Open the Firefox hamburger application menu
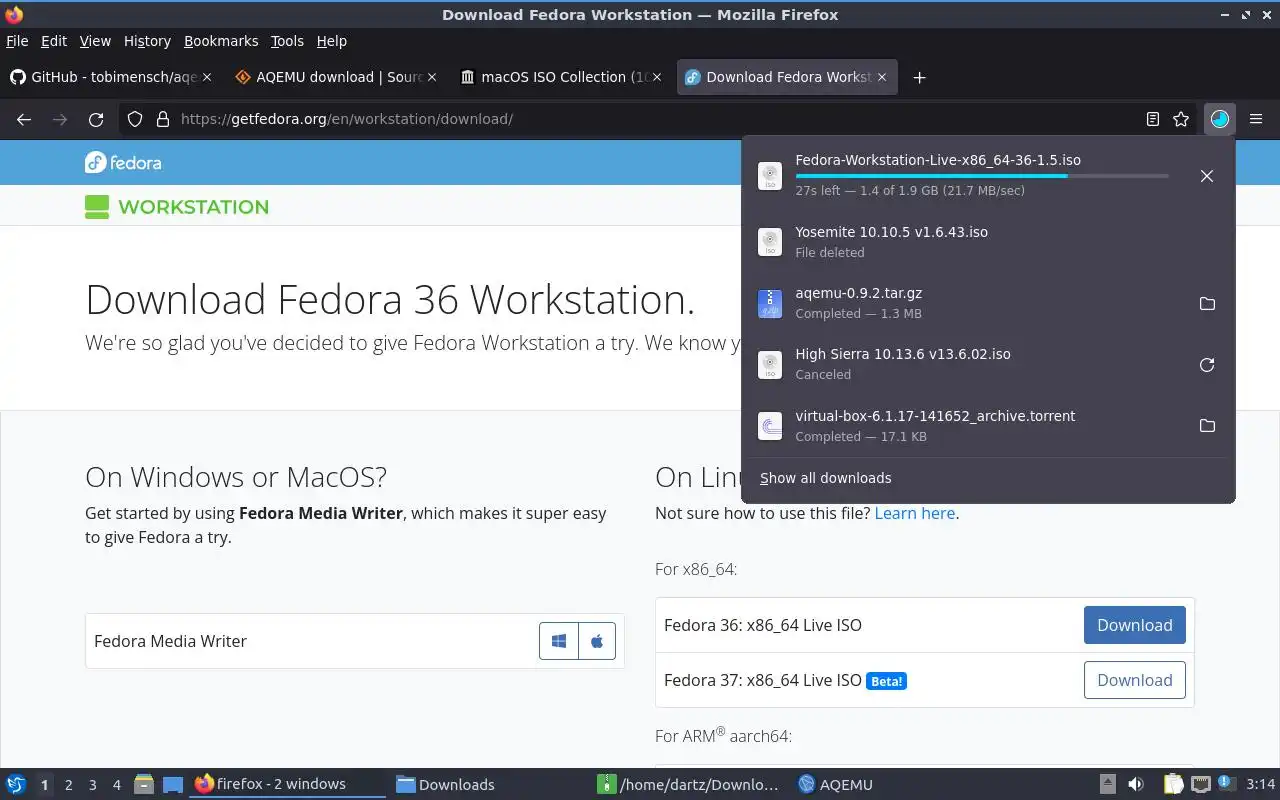The width and height of the screenshot is (1280, 800). pyautogui.click(x=1256, y=119)
